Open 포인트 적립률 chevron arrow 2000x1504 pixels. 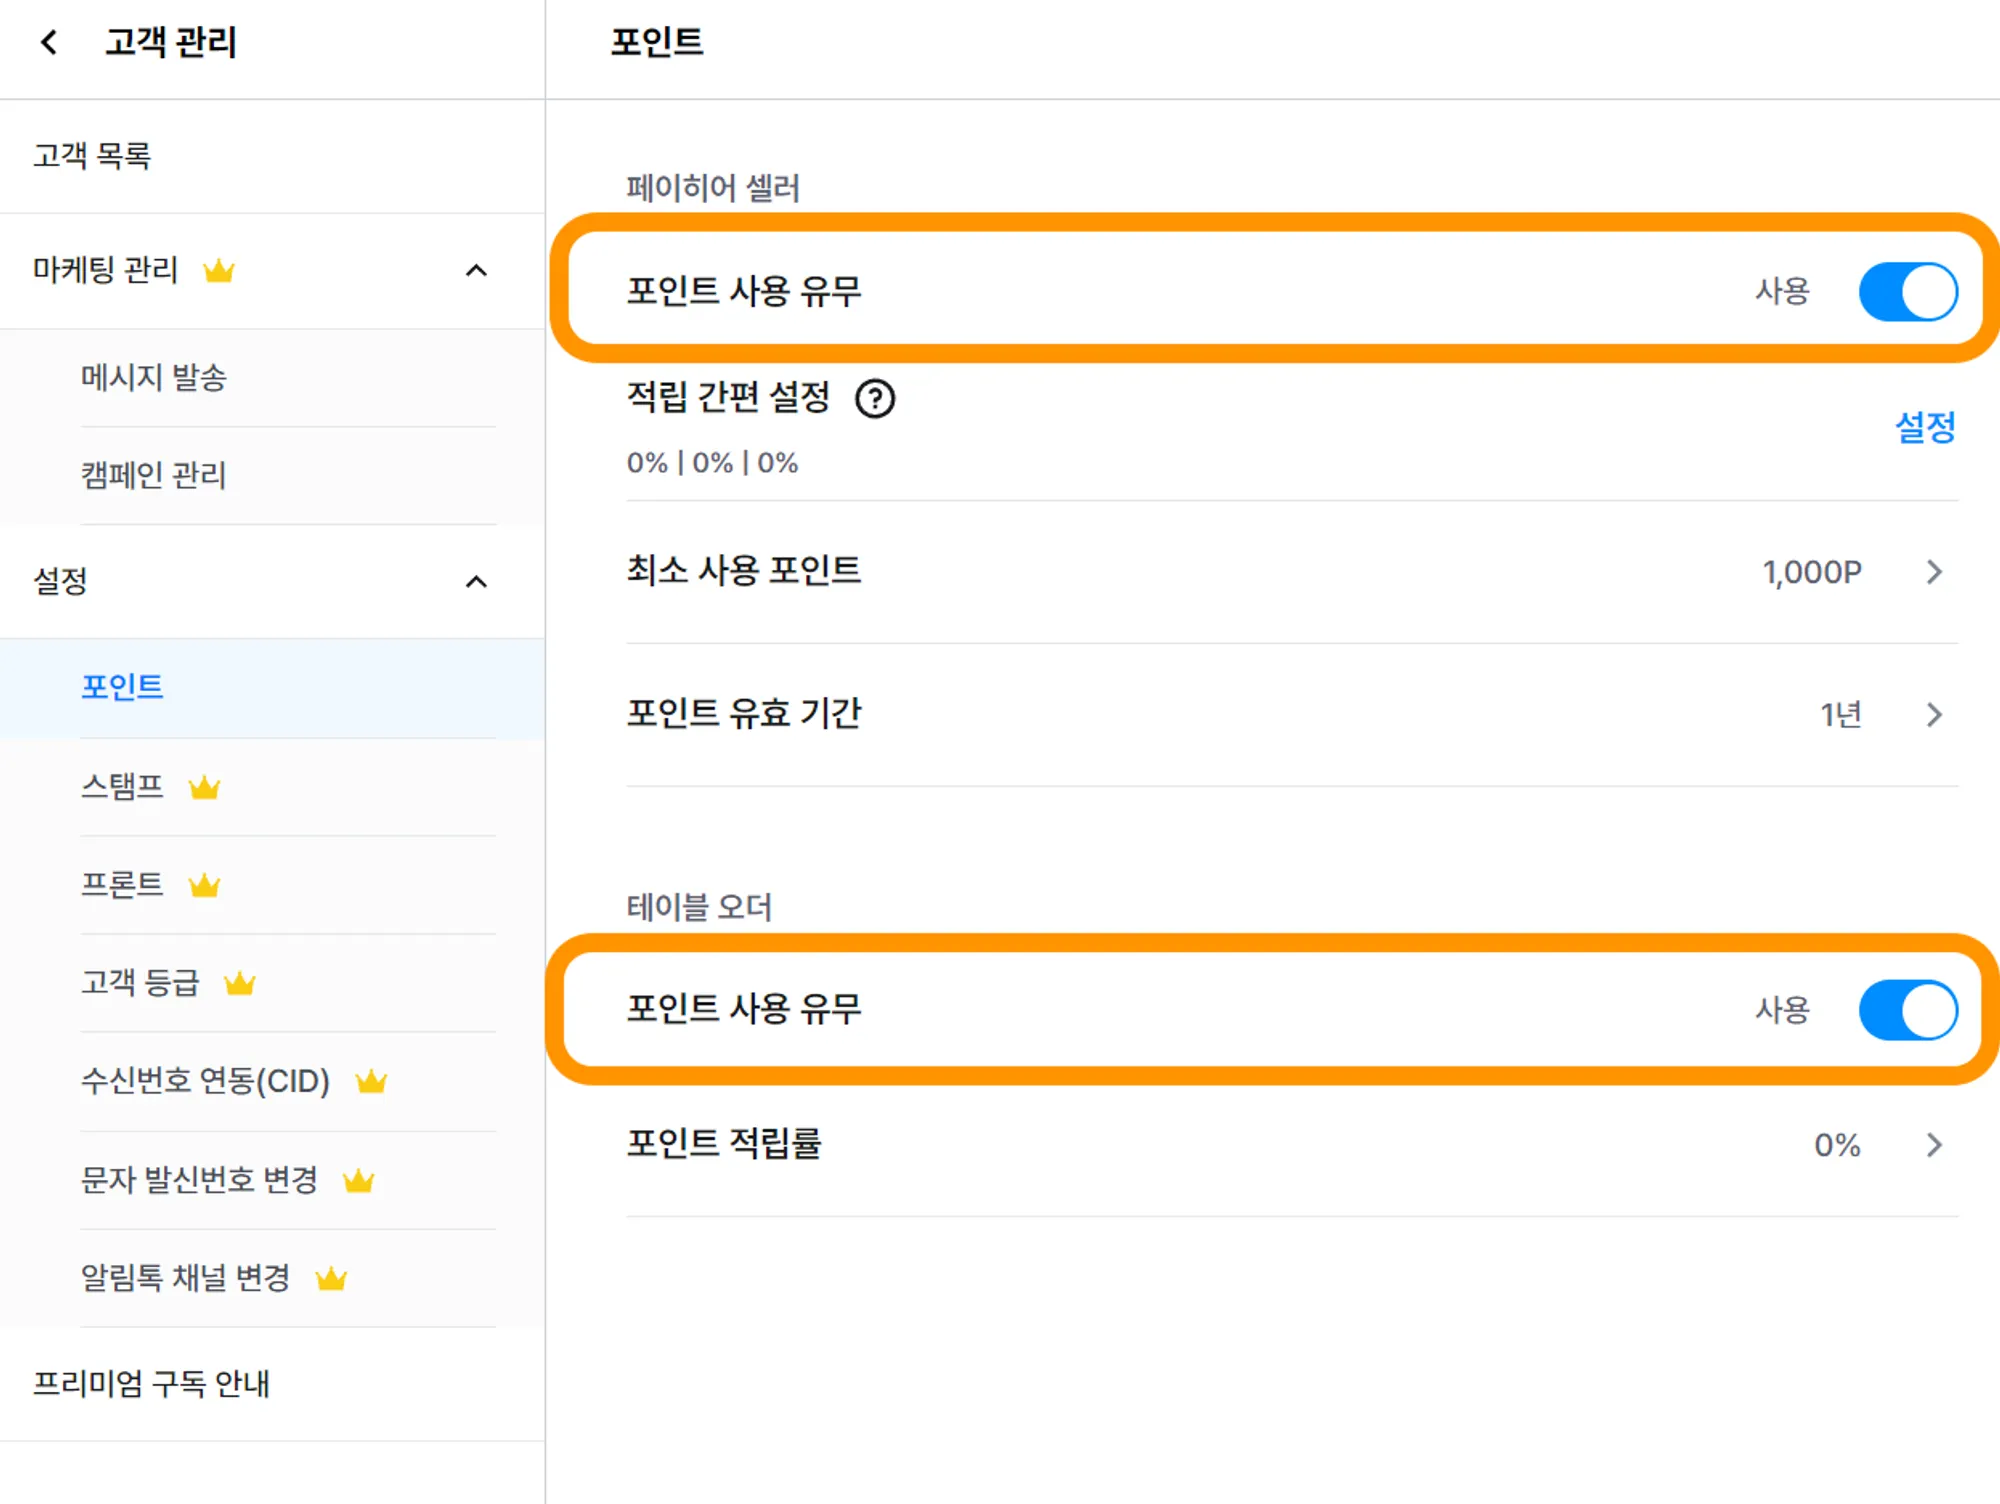[1934, 1145]
